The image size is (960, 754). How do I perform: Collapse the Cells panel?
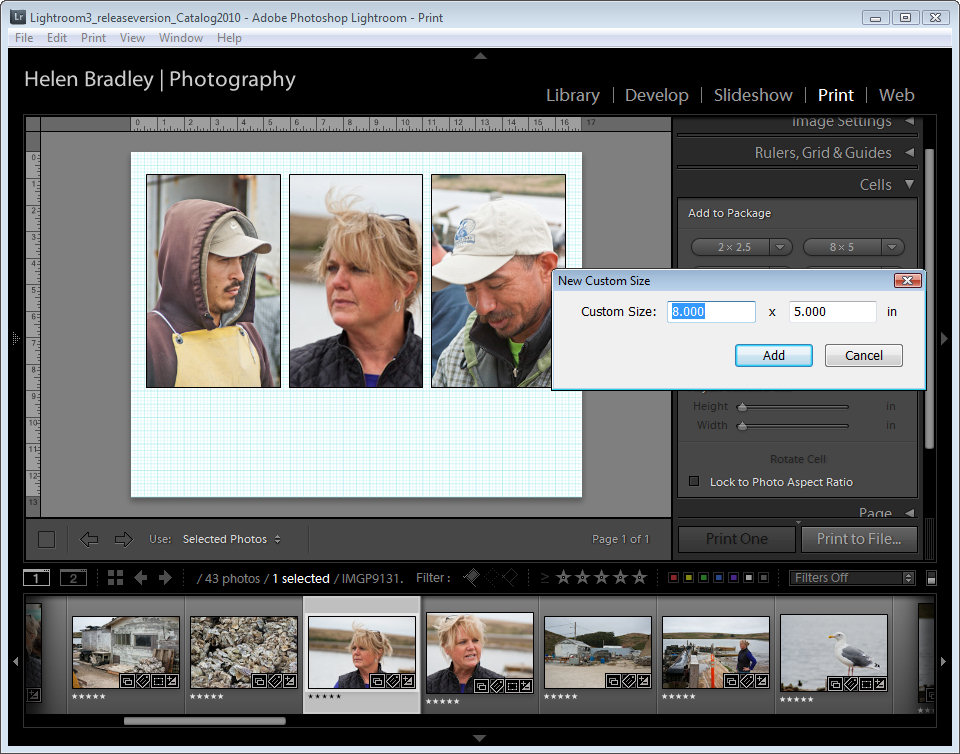tap(909, 185)
